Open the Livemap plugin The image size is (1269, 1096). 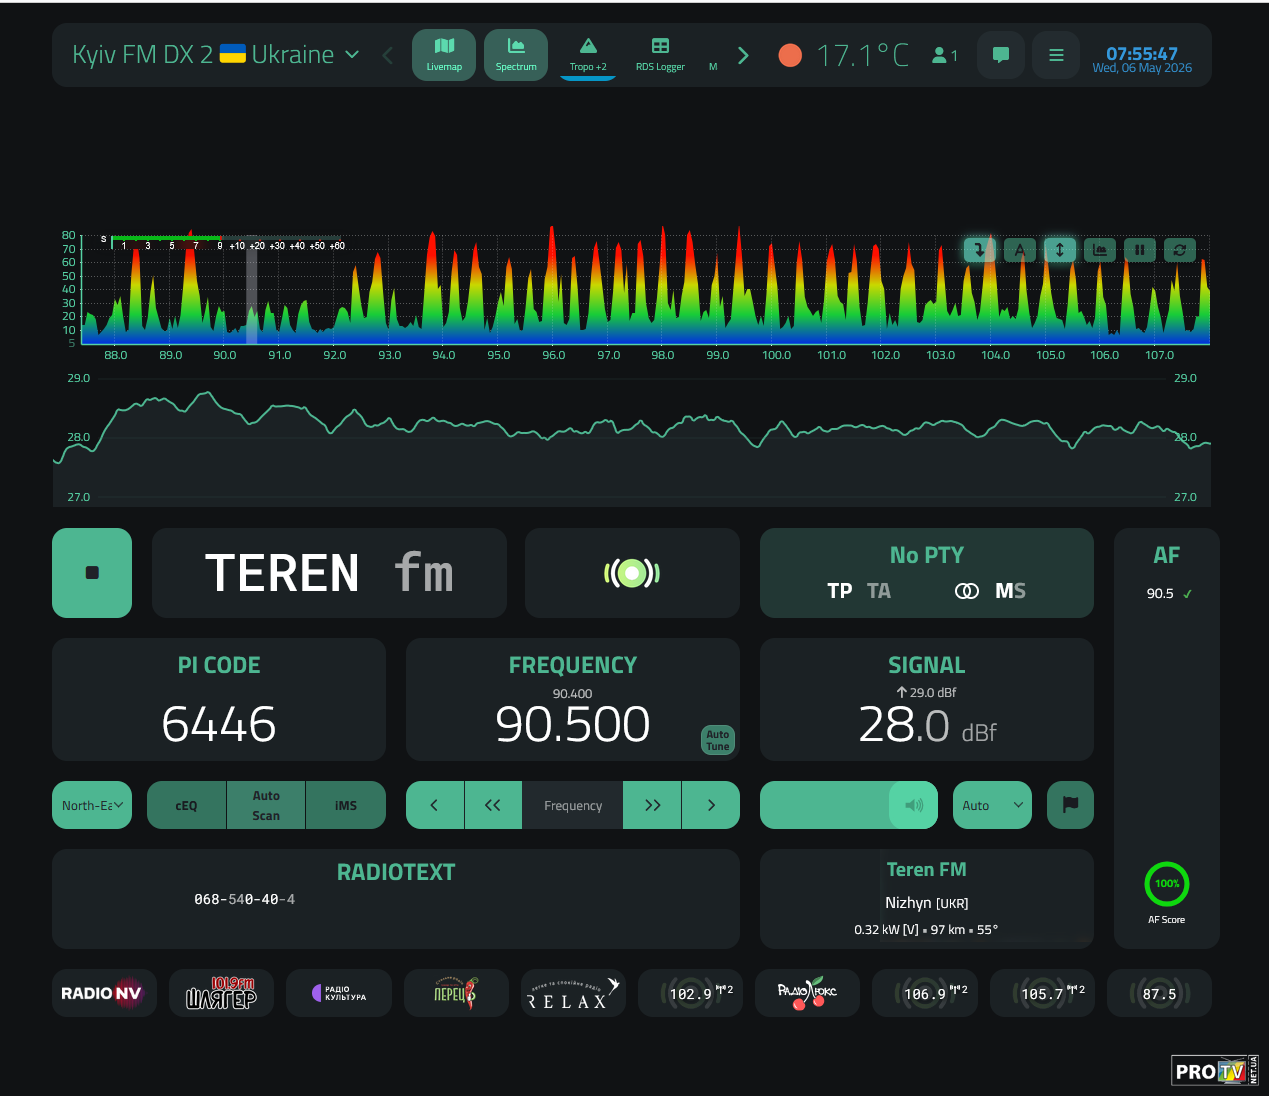coord(444,55)
